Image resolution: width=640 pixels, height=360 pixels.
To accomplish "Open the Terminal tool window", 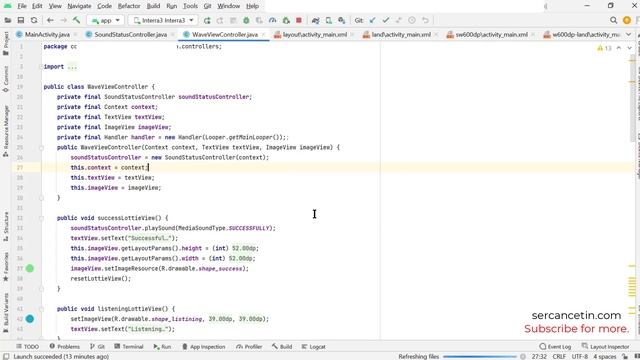I will (x=129, y=347).
